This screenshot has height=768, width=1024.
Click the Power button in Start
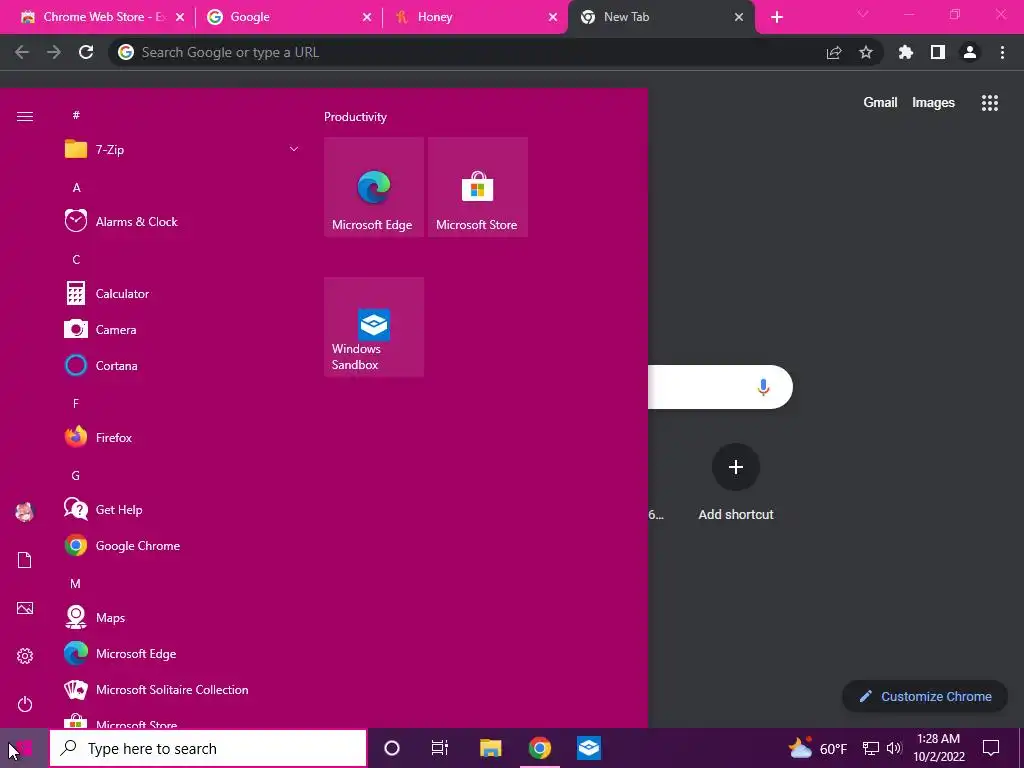click(25, 704)
